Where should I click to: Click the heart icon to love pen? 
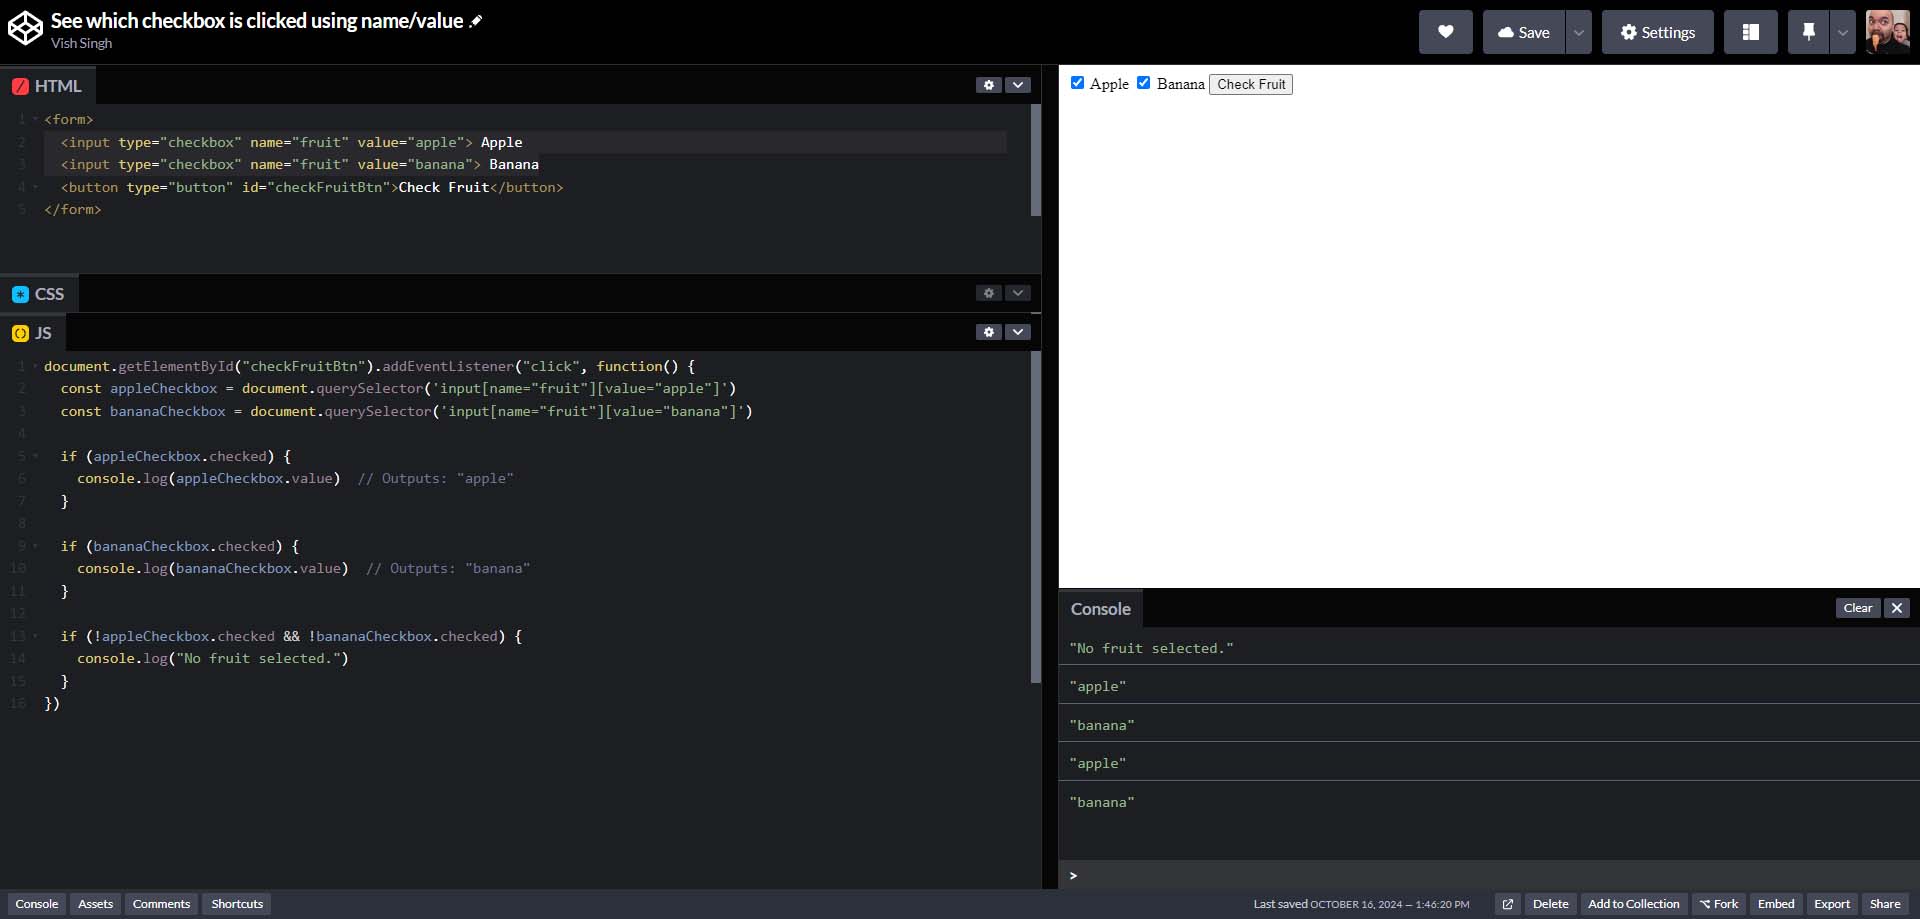1445,32
